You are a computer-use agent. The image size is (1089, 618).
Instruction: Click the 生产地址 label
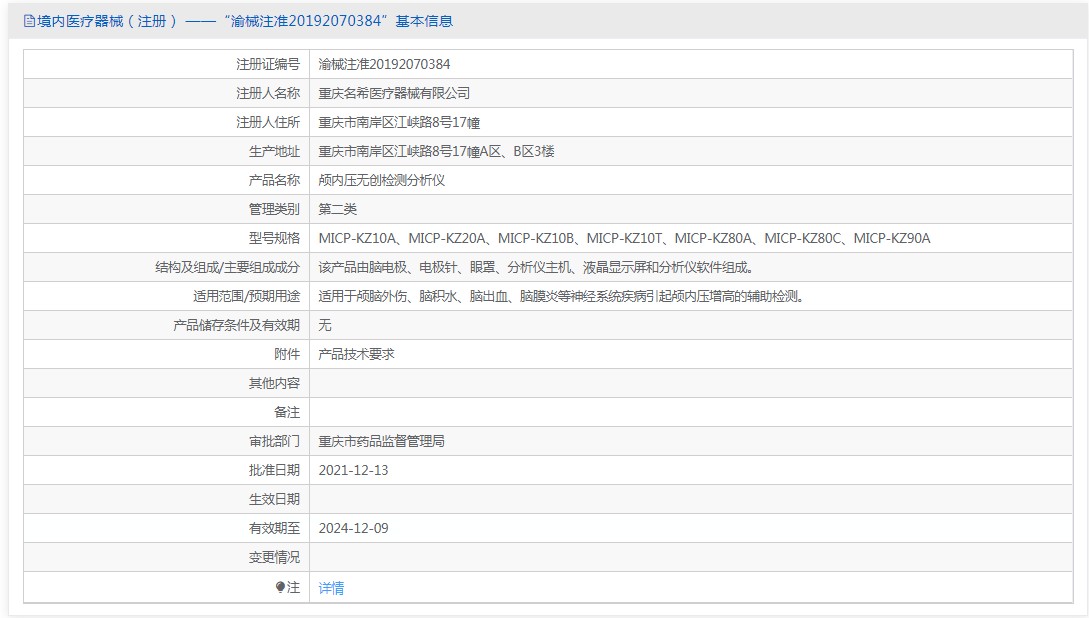pos(274,151)
